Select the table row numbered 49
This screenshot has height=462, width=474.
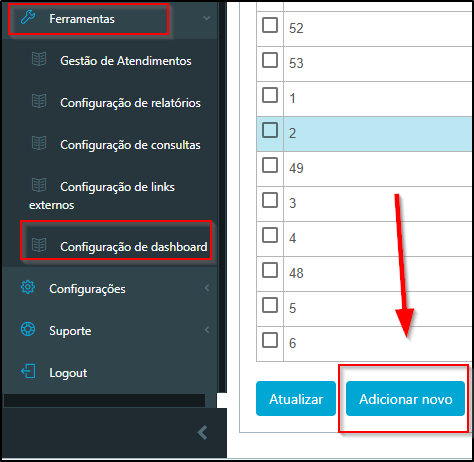coord(365,169)
